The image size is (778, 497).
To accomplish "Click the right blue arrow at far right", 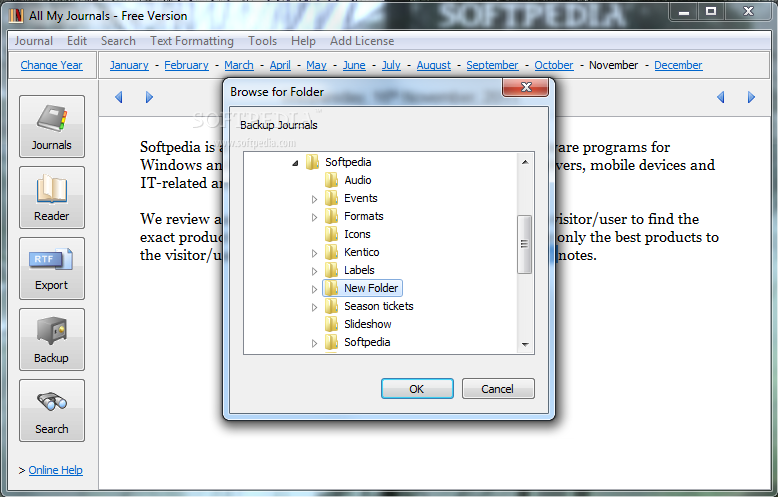I will (x=751, y=97).
